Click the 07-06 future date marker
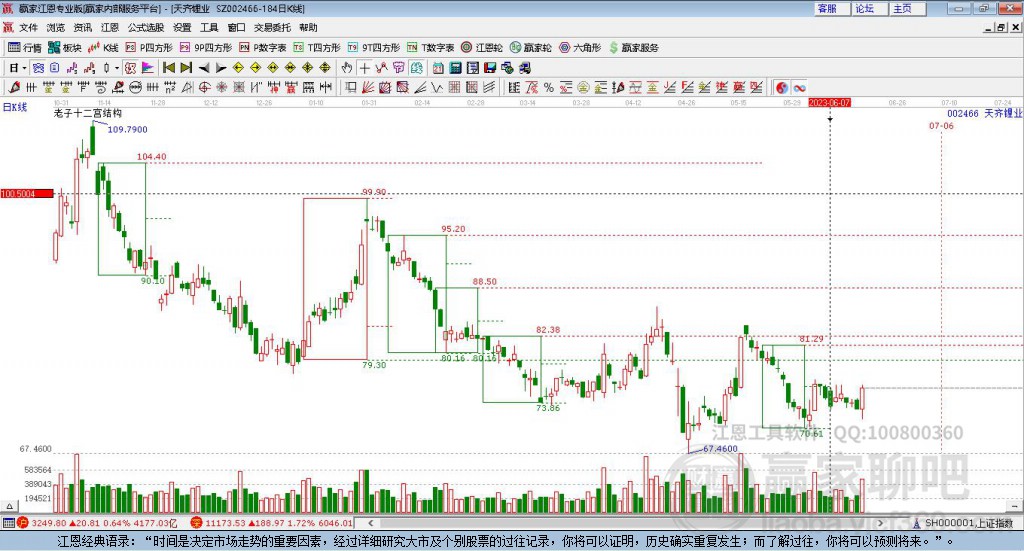This screenshot has height=551, width=1024. (941, 125)
